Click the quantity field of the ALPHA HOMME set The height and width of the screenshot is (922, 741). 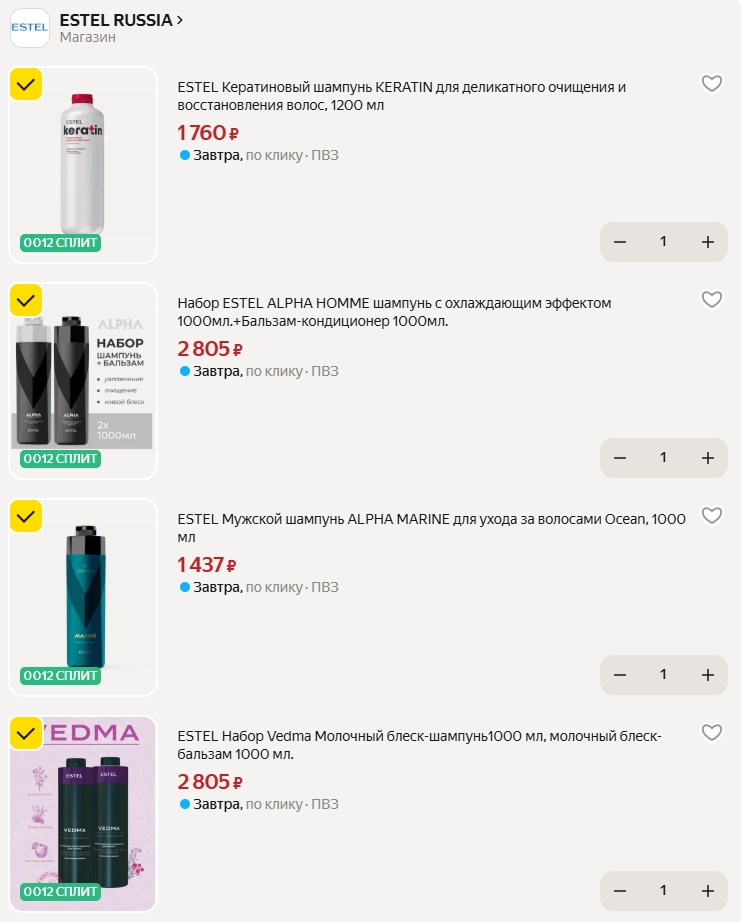tap(663, 458)
